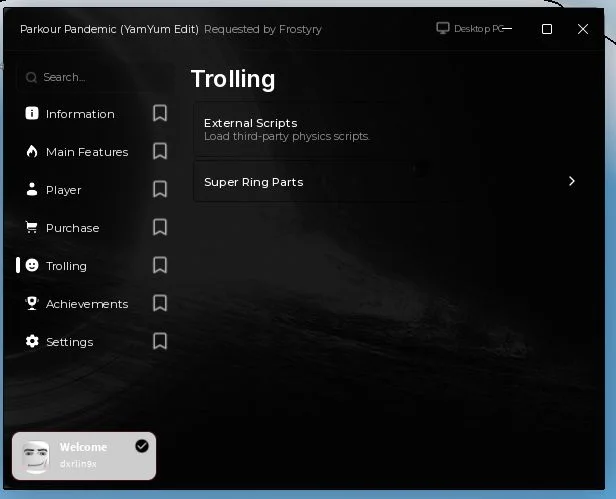This screenshot has width=616, height=499.
Task: Toggle bookmark next to Main Features
Action: pos(160,151)
